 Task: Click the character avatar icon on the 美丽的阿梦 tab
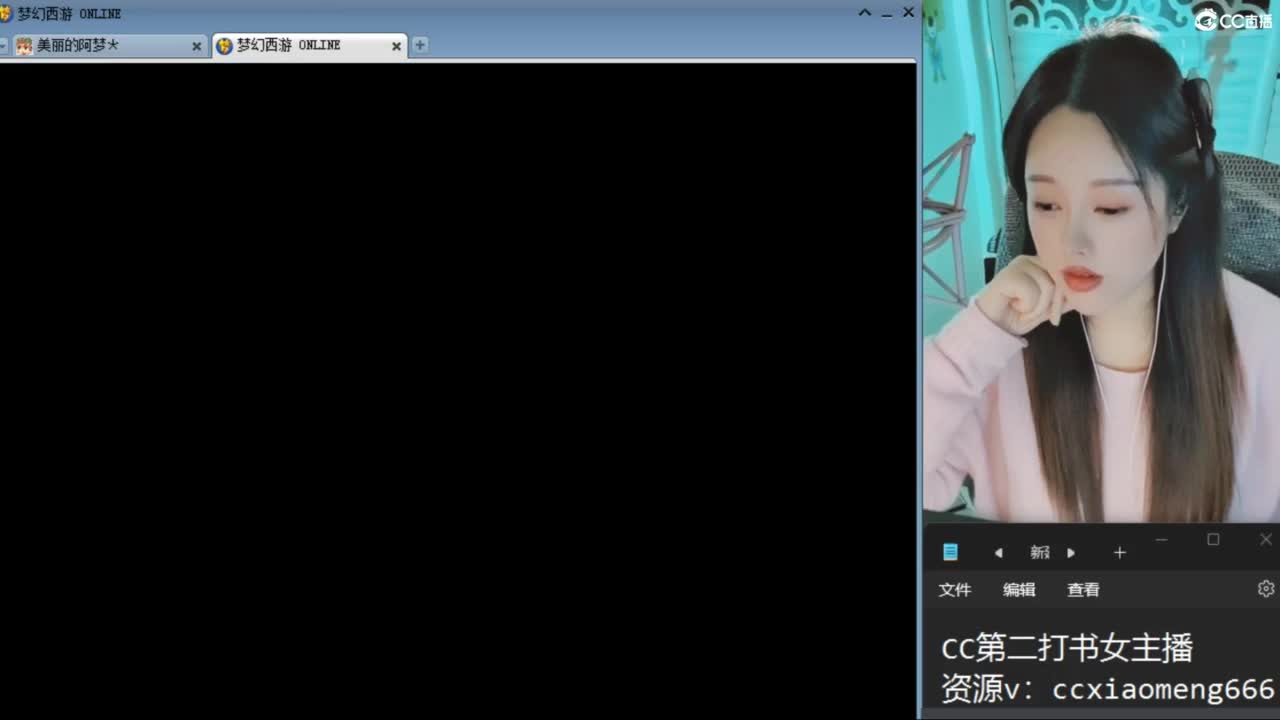(x=24, y=45)
